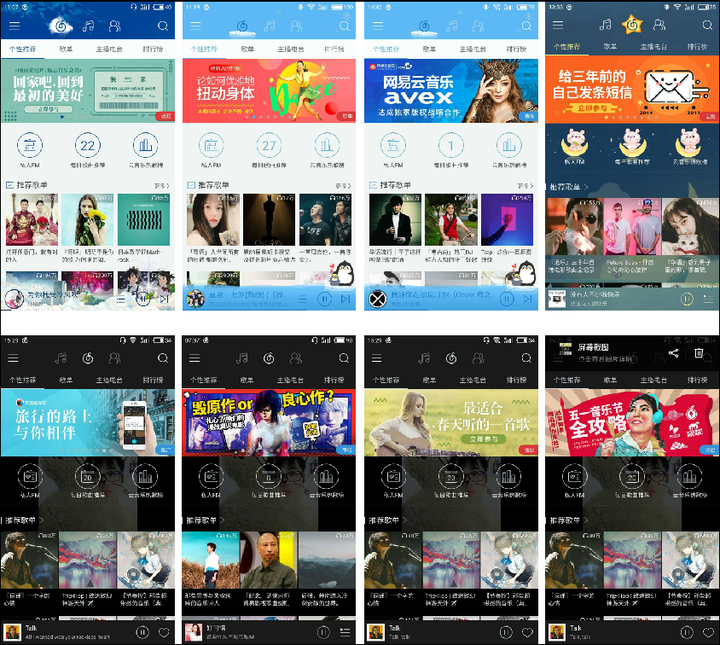720x645 pixels.
Task: Open the 毁原作 or 良心作 banner
Action: click(x=269, y=423)
